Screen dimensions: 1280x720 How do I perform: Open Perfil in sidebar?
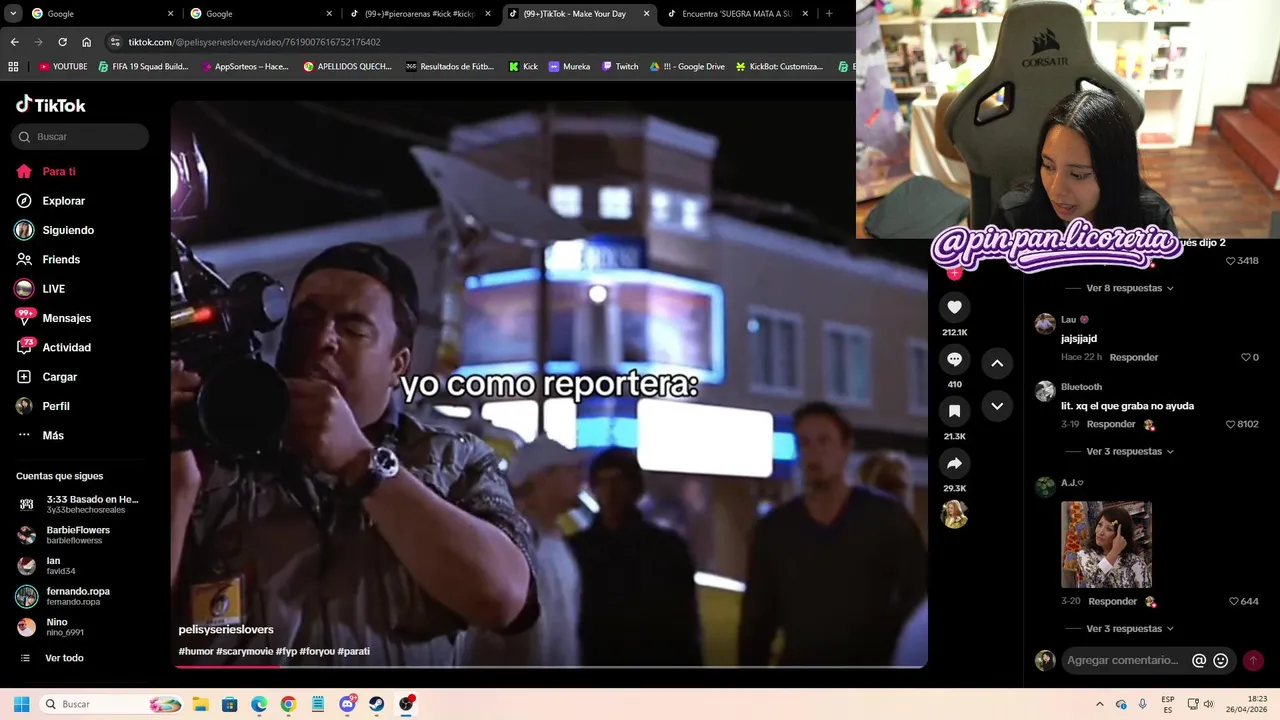43,406
